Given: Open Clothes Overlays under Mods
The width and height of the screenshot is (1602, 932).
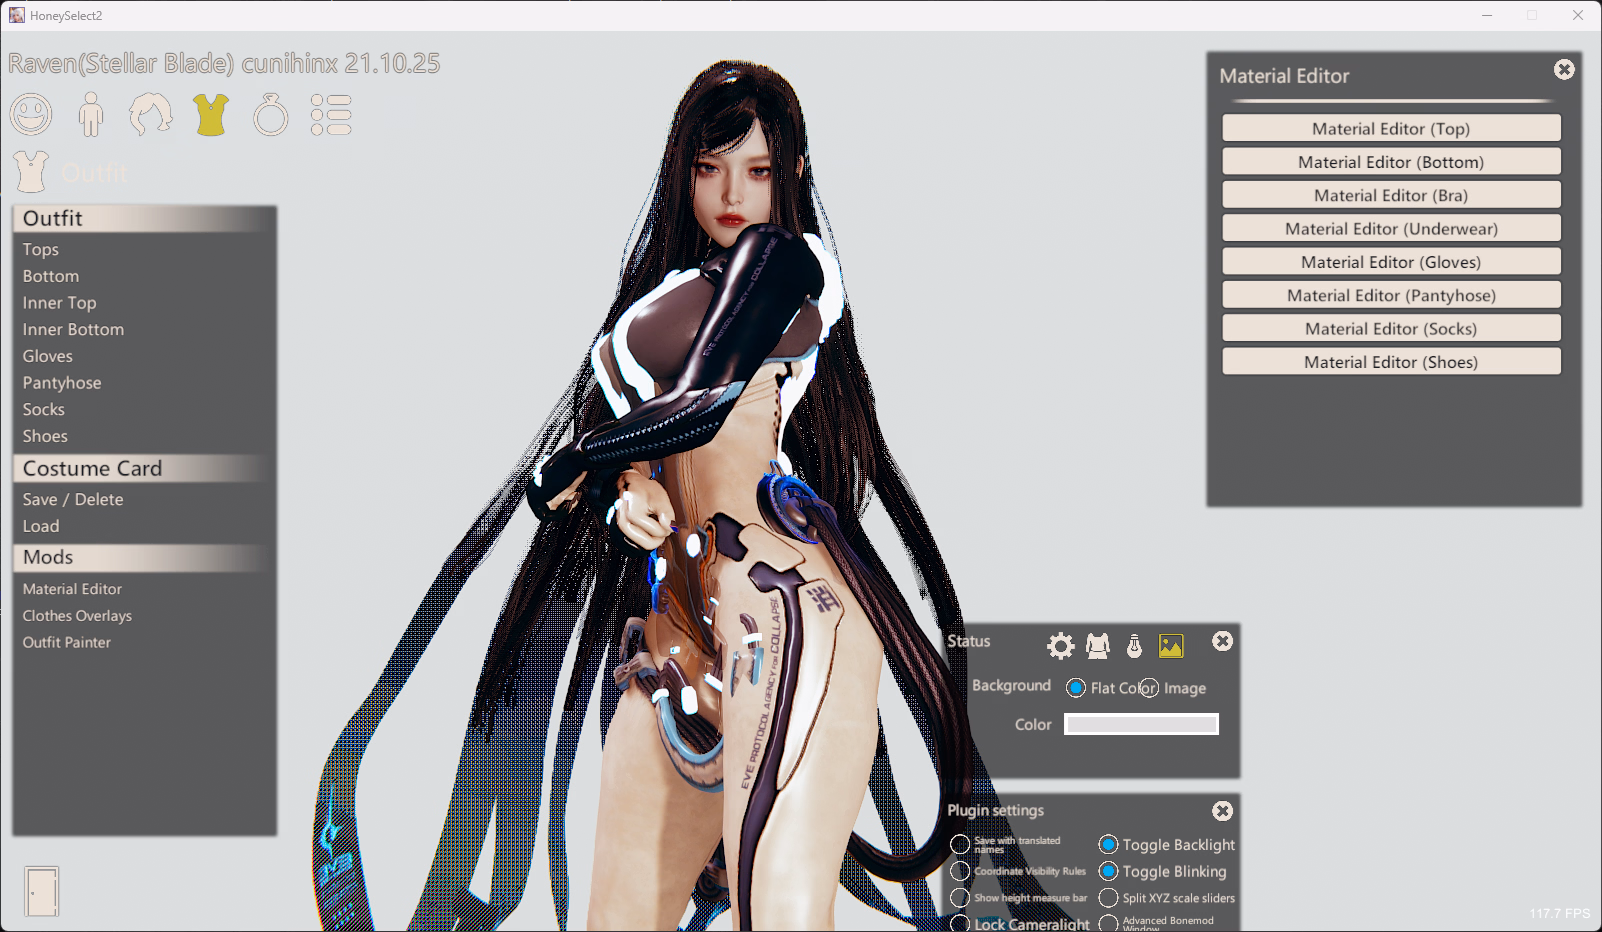Looking at the screenshot, I should tap(77, 616).
